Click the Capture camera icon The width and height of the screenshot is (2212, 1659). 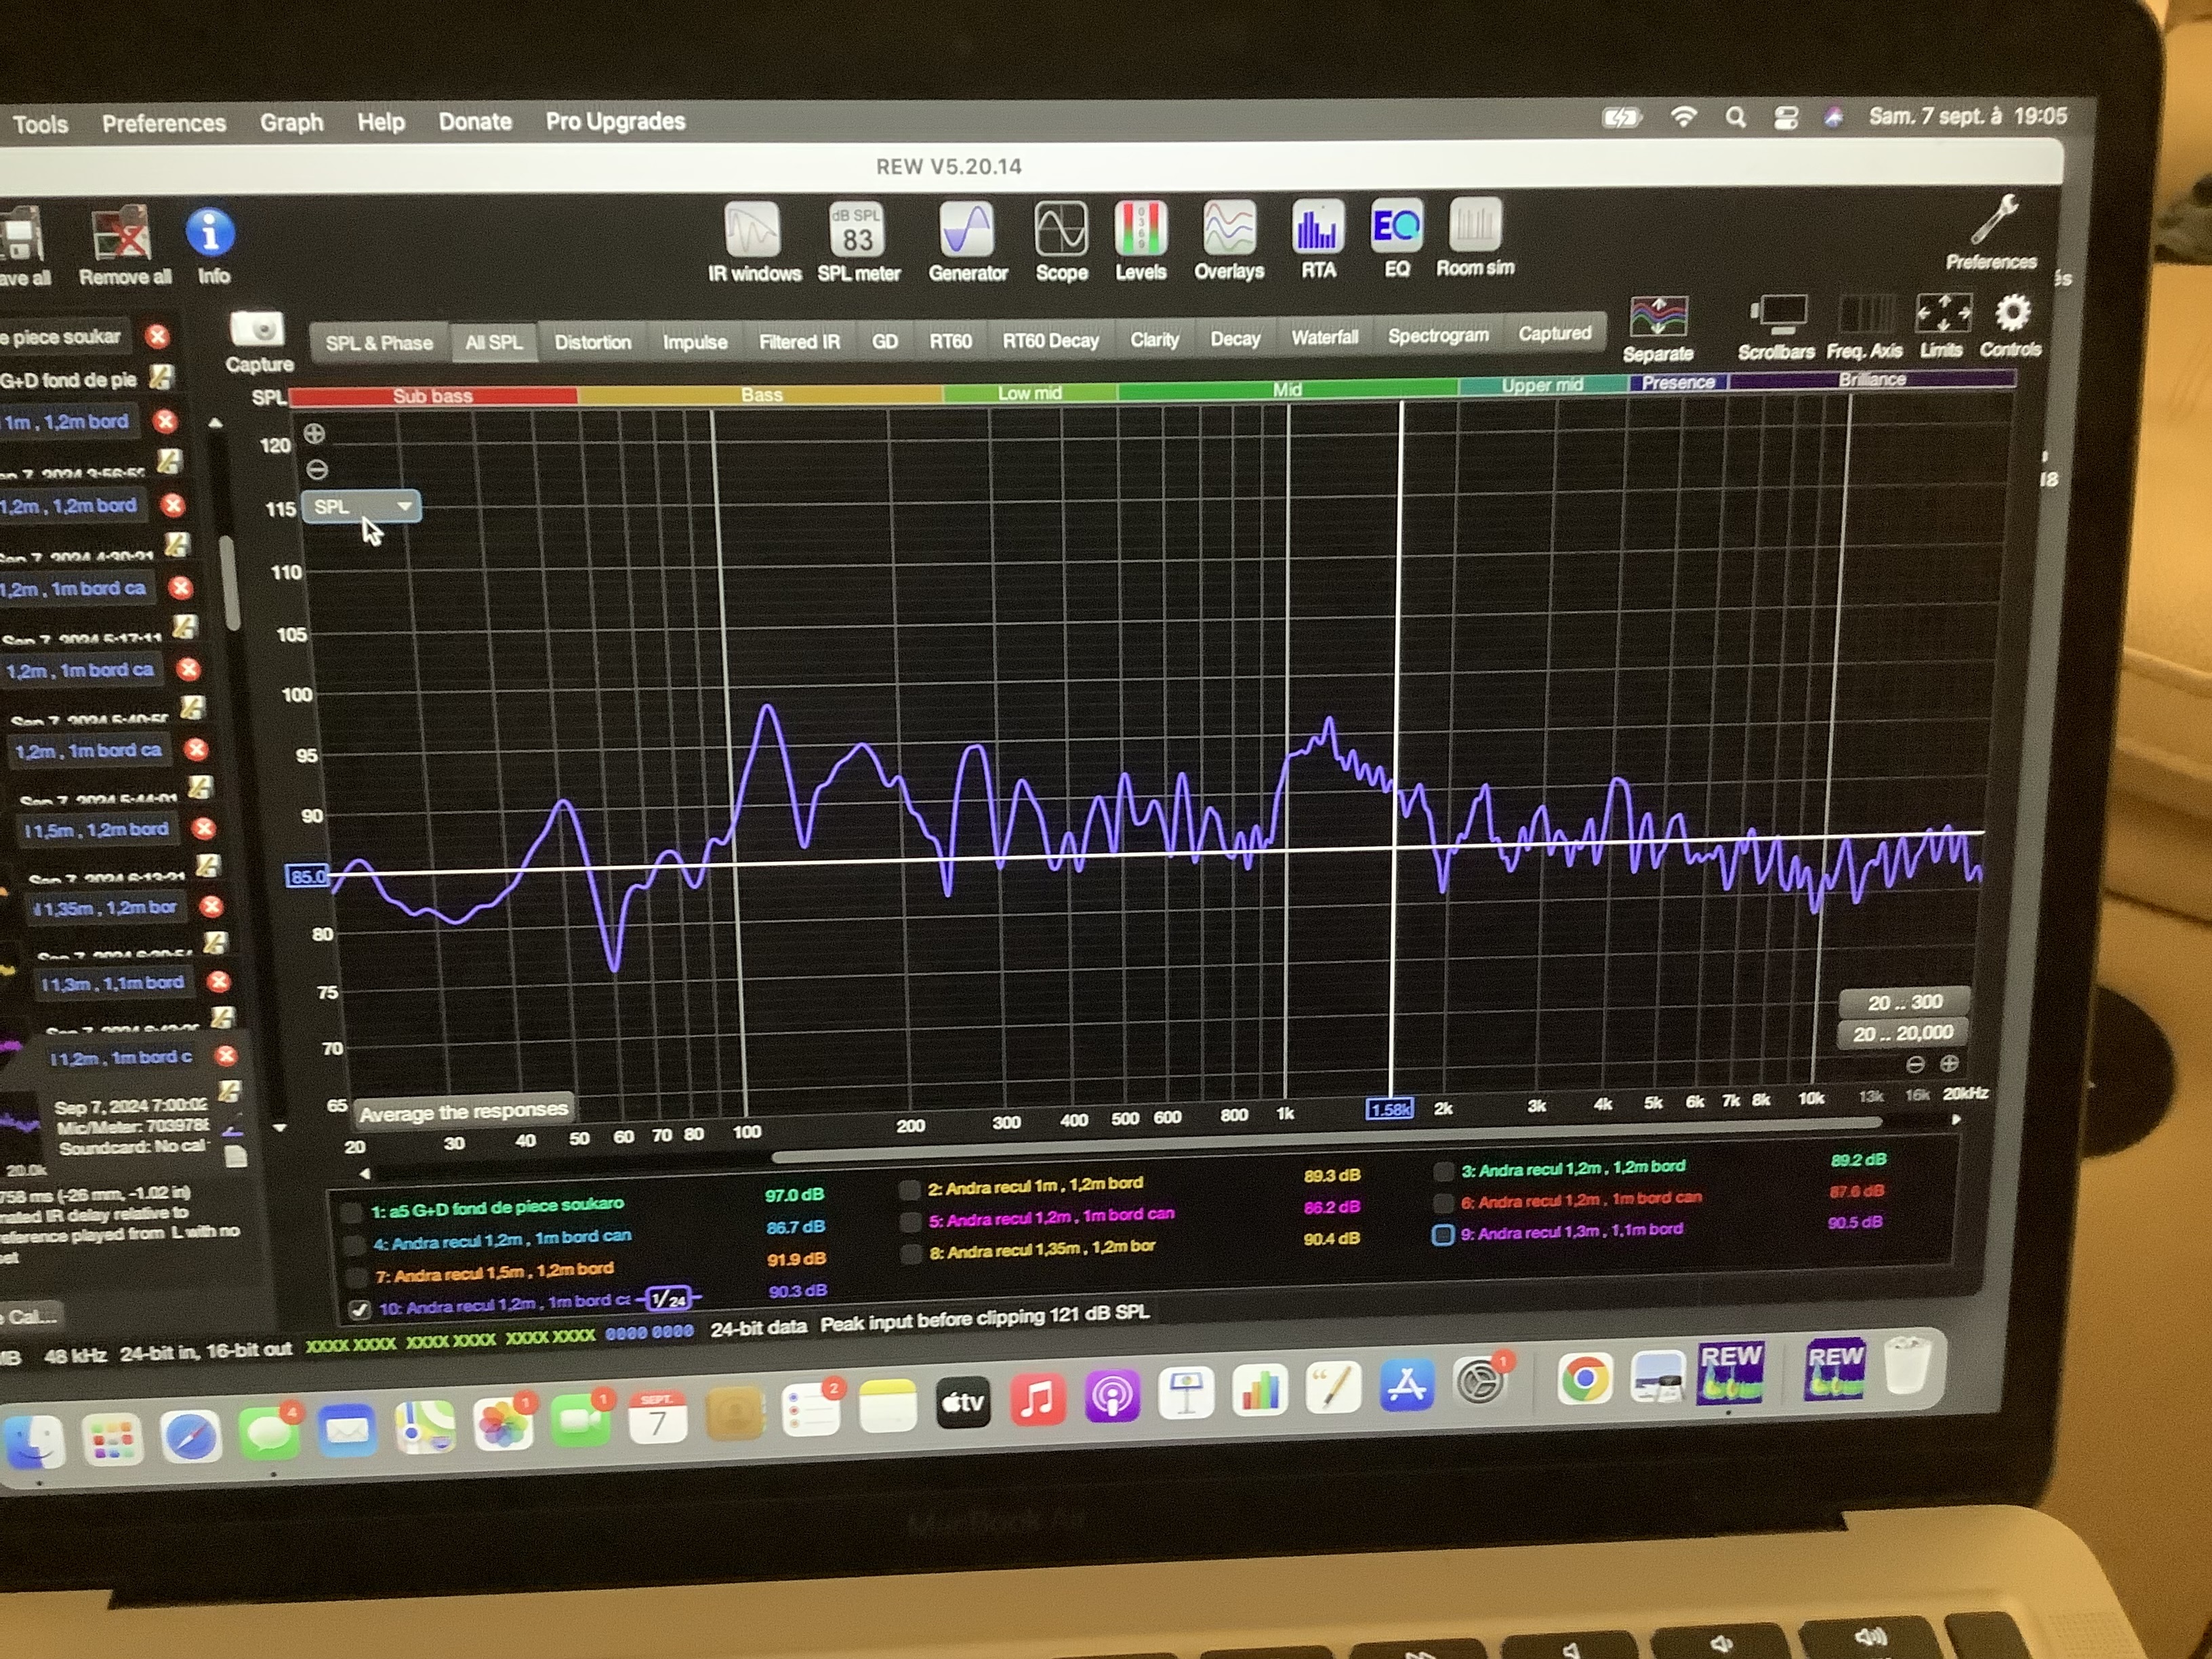(x=258, y=330)
